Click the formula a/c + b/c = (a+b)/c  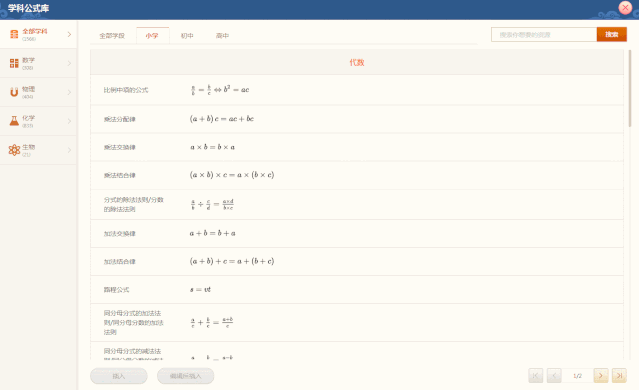(x=212, y=322)
